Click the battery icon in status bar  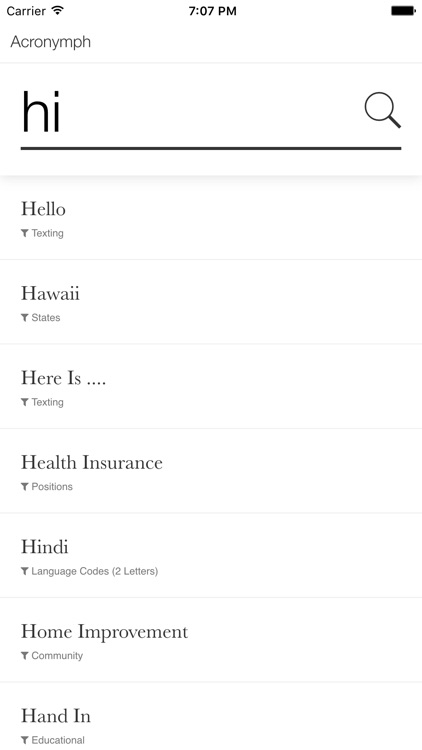pyautogui.click(x=403, y=11)
